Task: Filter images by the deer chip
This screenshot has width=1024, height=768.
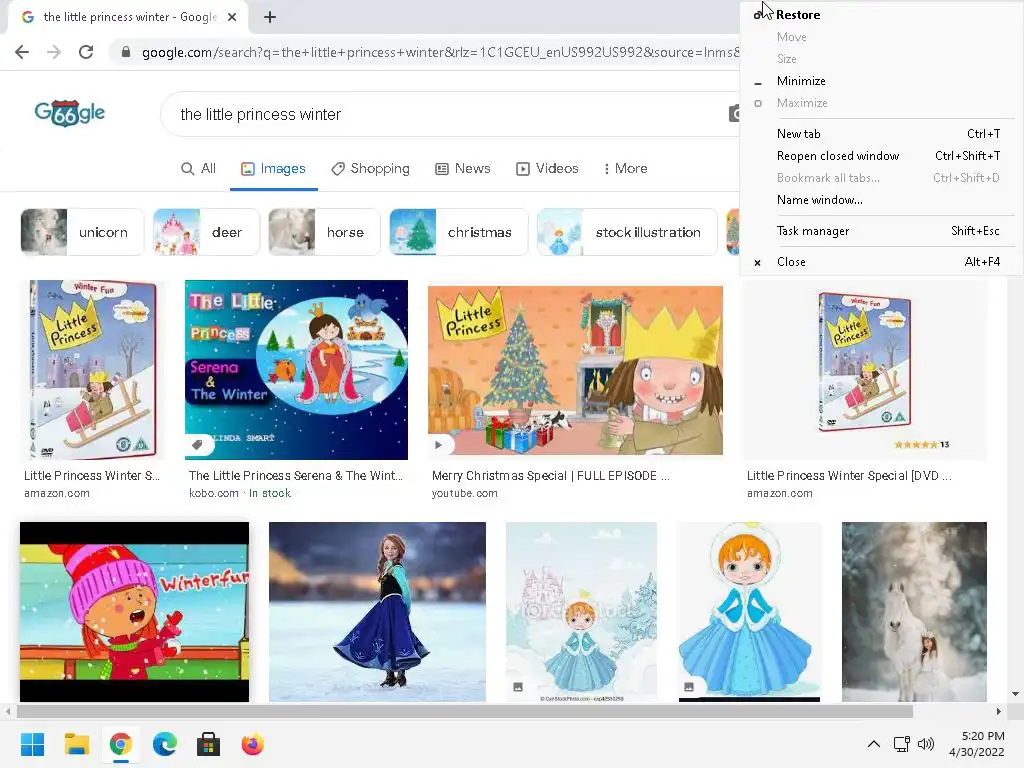Action: coord(206,232)
